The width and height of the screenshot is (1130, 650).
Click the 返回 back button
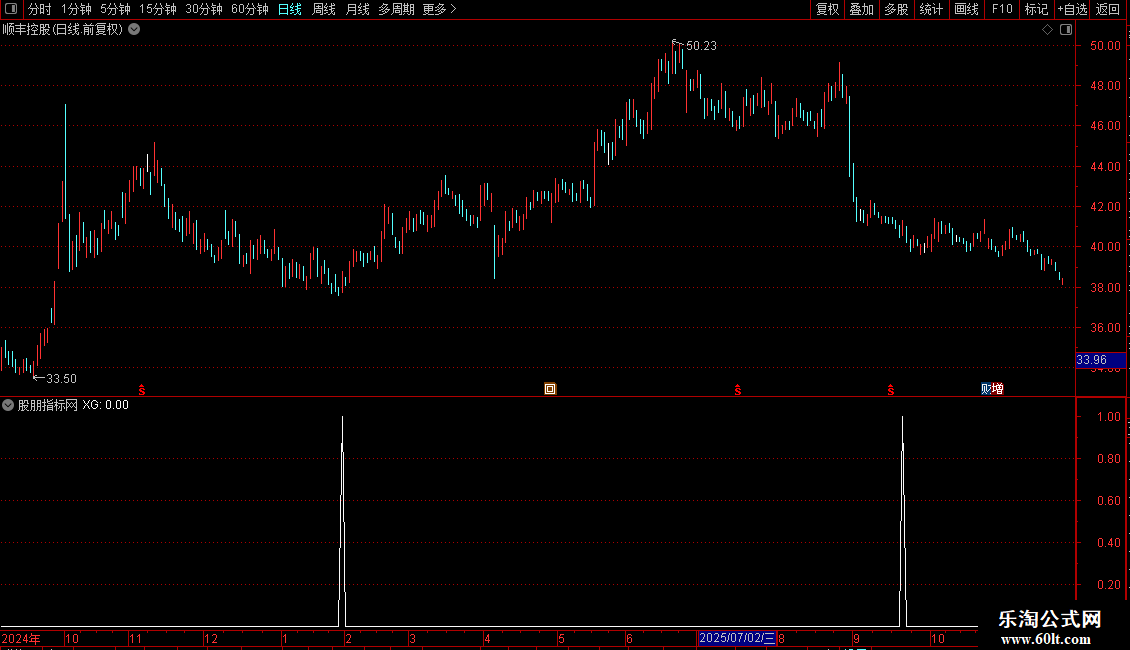coord(1108,9)
